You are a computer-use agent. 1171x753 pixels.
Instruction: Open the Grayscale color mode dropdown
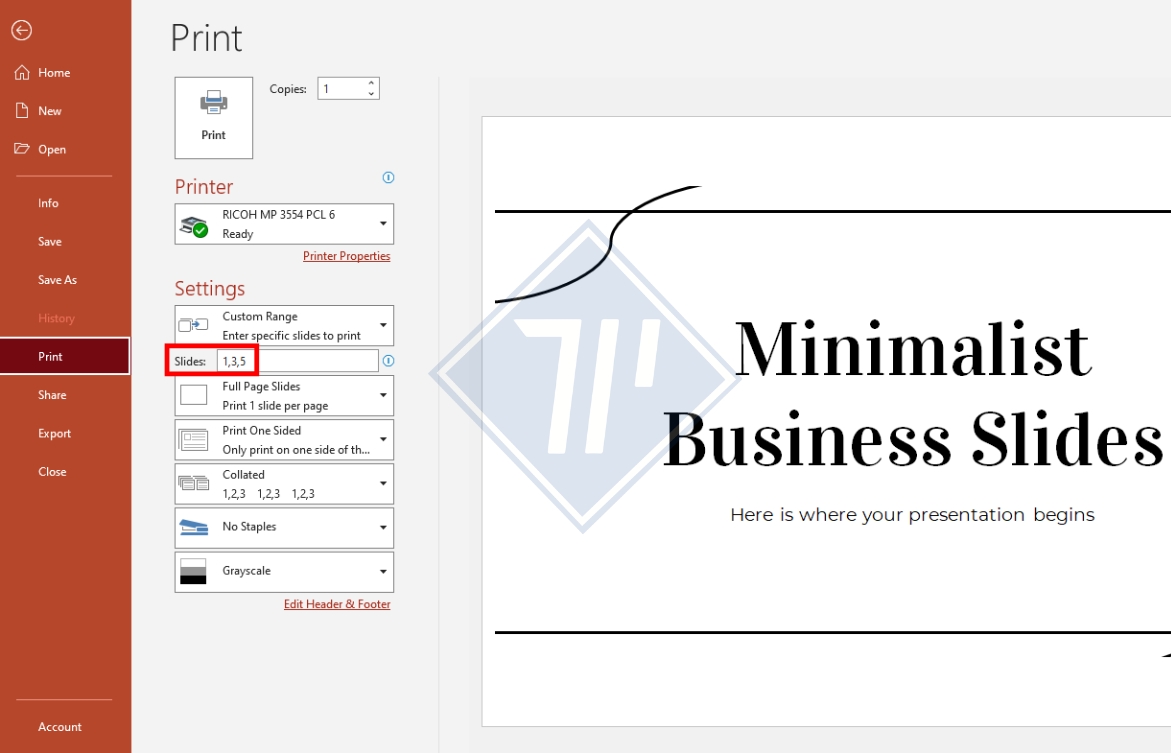coord(383,572)
